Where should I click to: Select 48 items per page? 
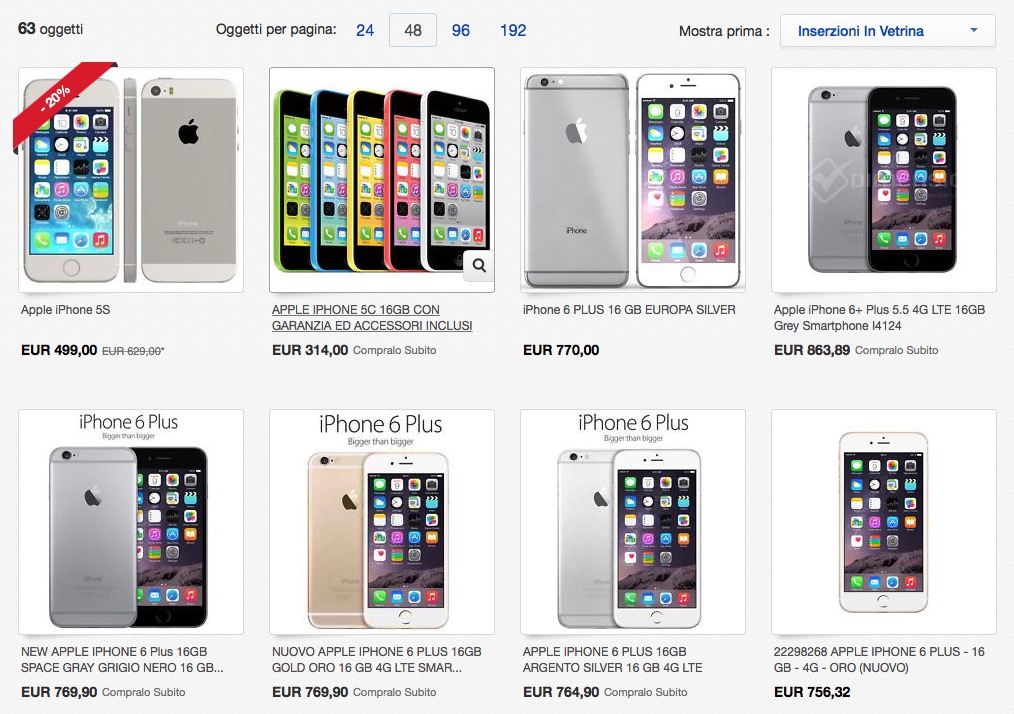point(413,30)
